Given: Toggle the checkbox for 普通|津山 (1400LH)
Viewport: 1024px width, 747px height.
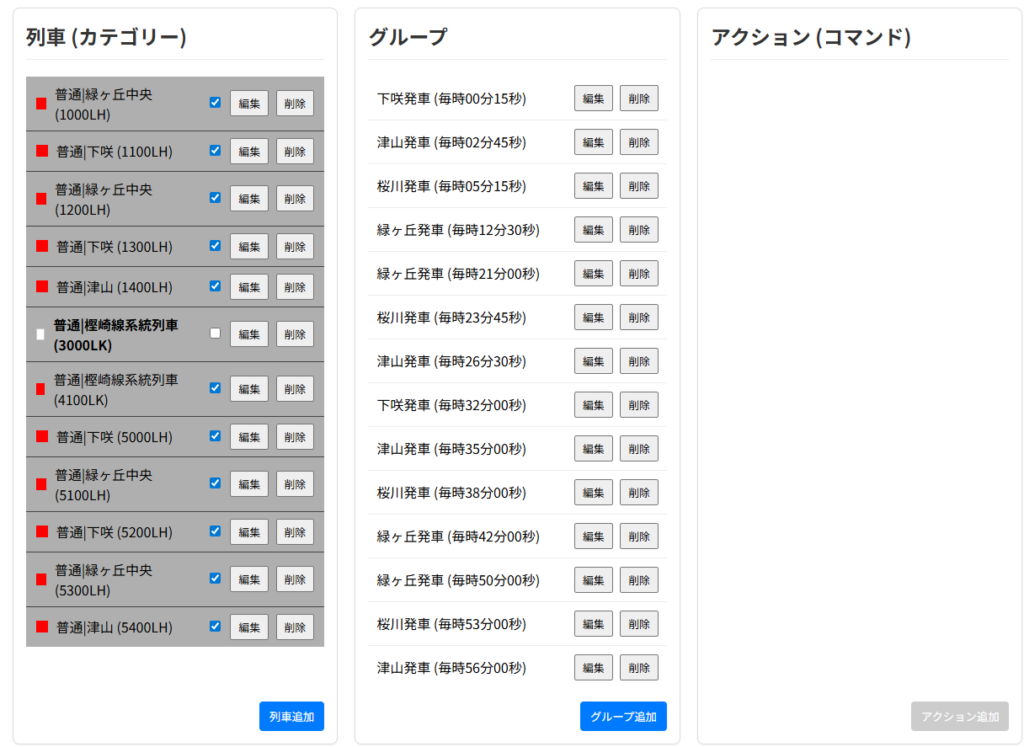Looking at the screenshot, I should (215, 286).
